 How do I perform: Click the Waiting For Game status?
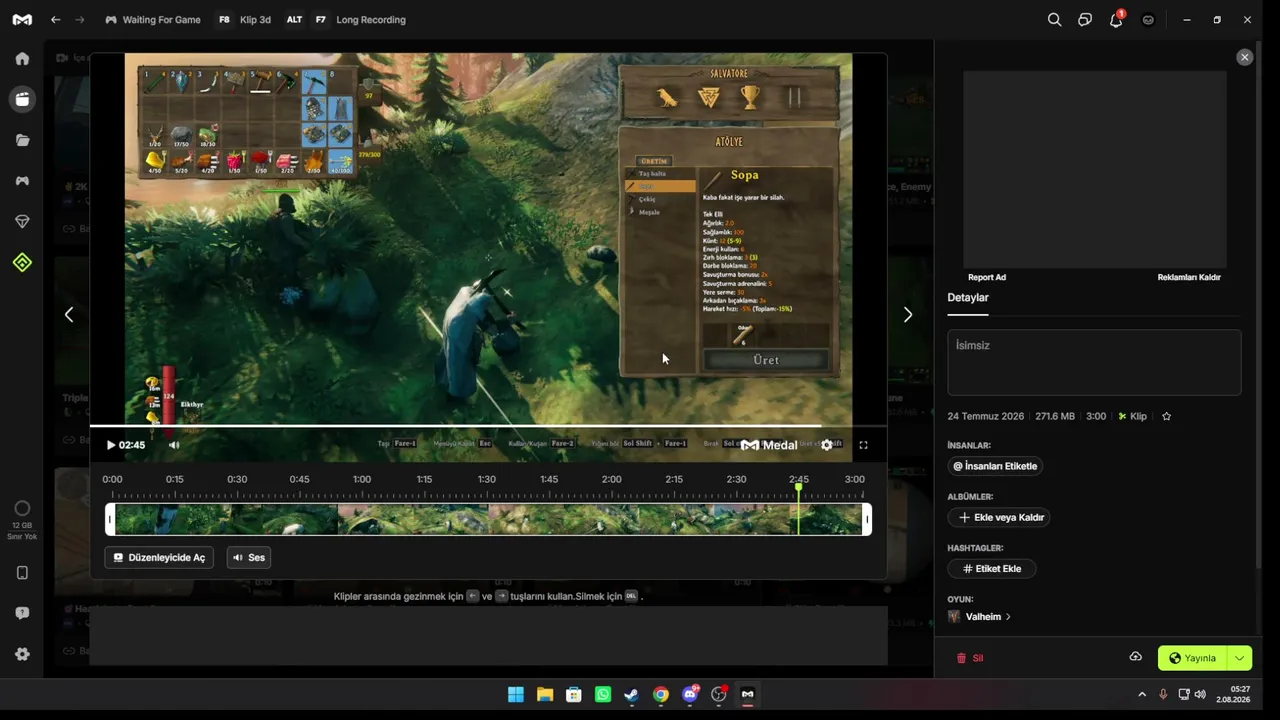coord(153,20)
